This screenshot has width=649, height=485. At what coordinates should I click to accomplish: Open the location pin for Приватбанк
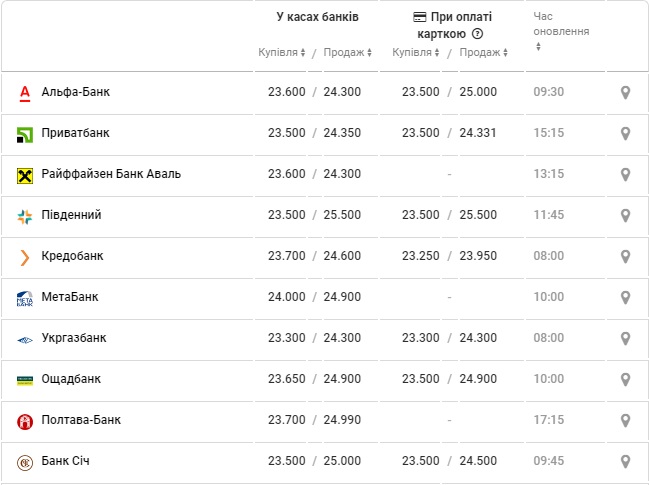point(626,133)
